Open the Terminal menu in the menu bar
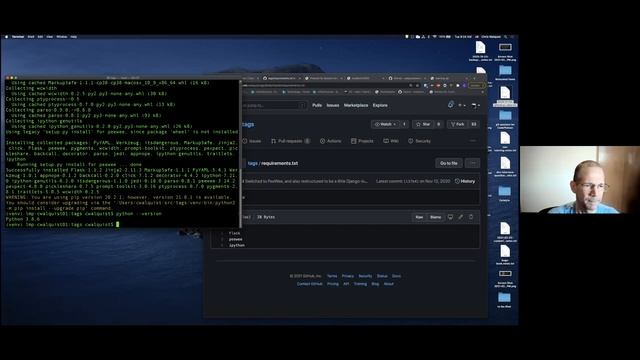Viewport: 640px width, 360px height. point(18,37)
